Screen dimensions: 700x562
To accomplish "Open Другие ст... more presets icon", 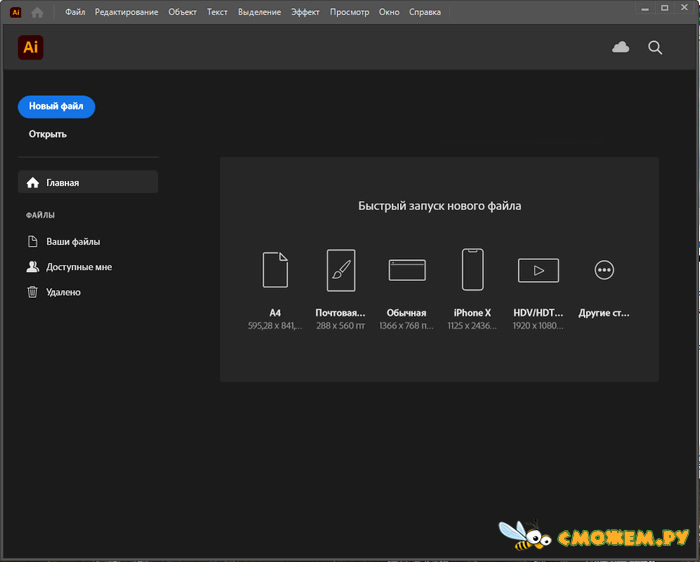I will pyautogui.click(x=604, y=270).
